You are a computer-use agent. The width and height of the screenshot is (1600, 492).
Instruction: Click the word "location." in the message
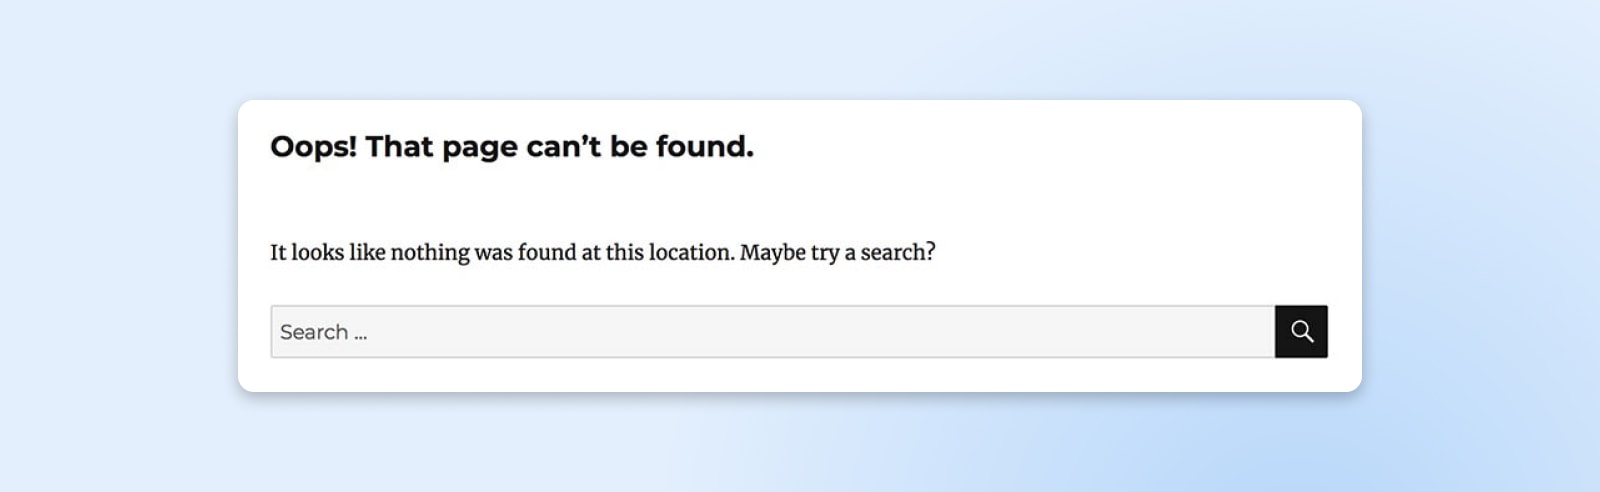pos(691,252)
